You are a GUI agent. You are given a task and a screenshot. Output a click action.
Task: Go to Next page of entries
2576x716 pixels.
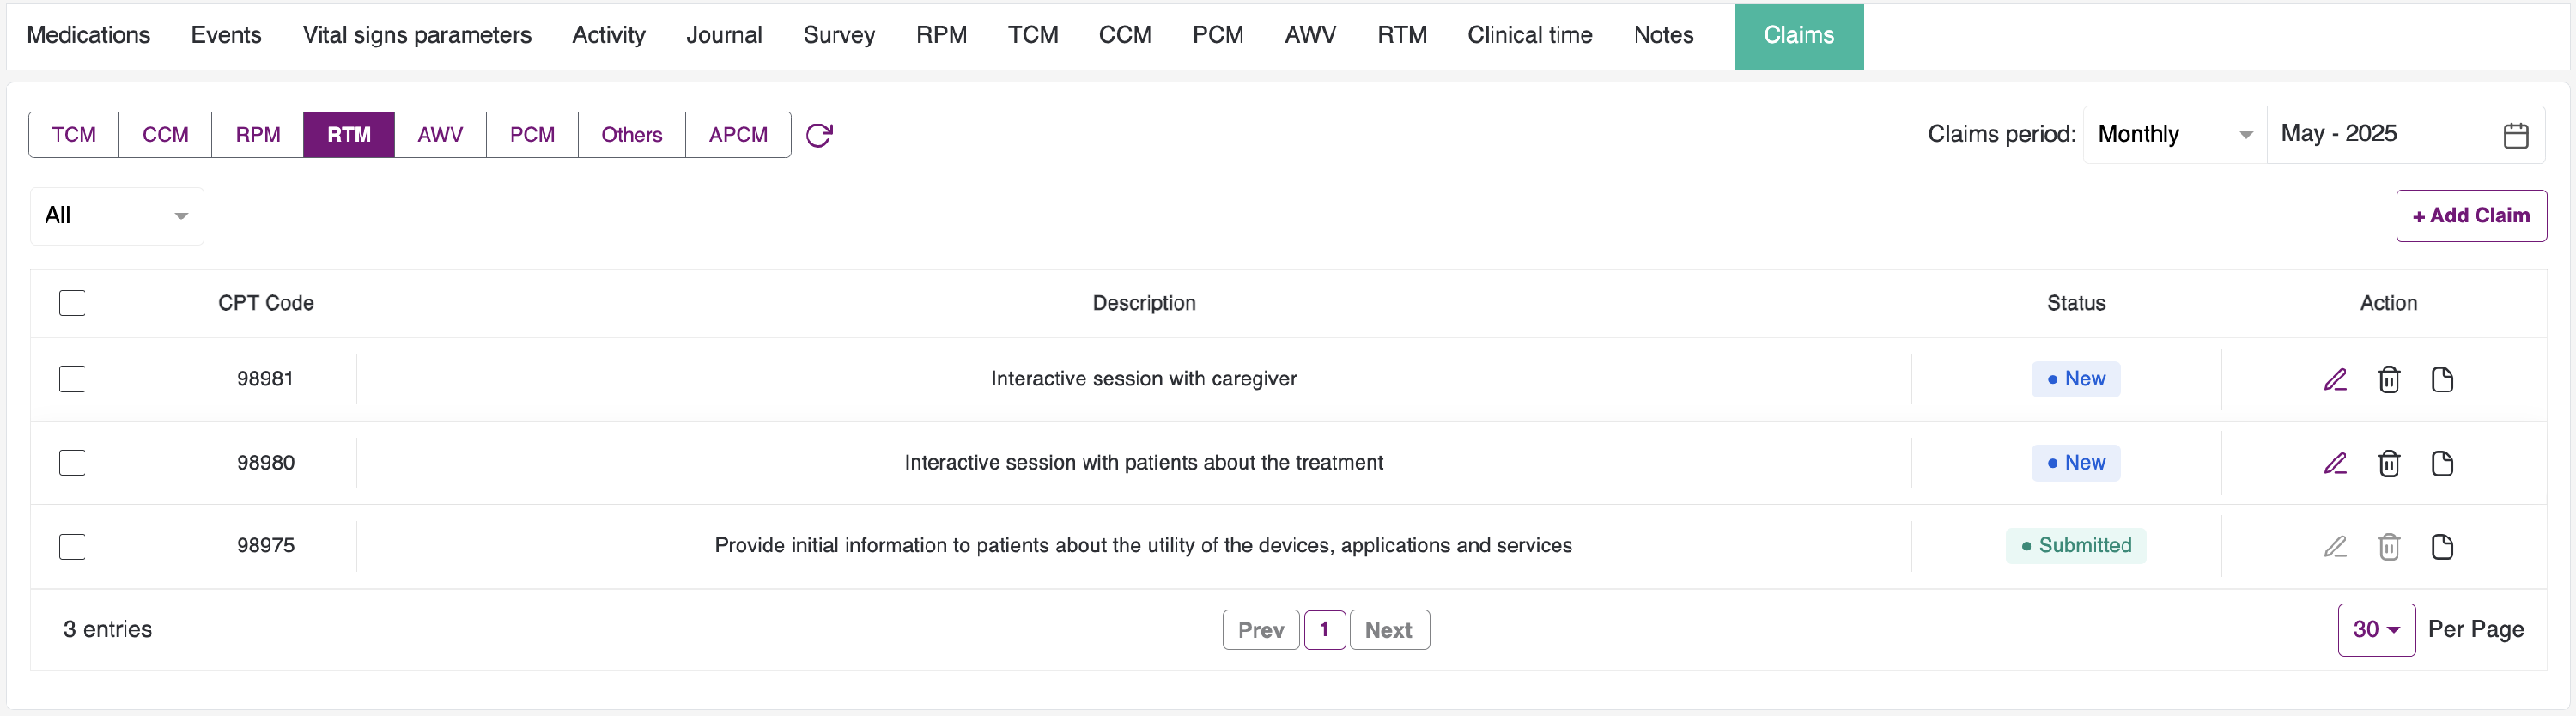[1388, 630]
